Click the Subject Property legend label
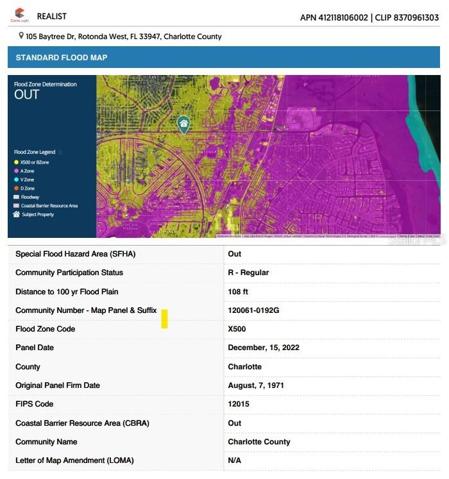 38,214
